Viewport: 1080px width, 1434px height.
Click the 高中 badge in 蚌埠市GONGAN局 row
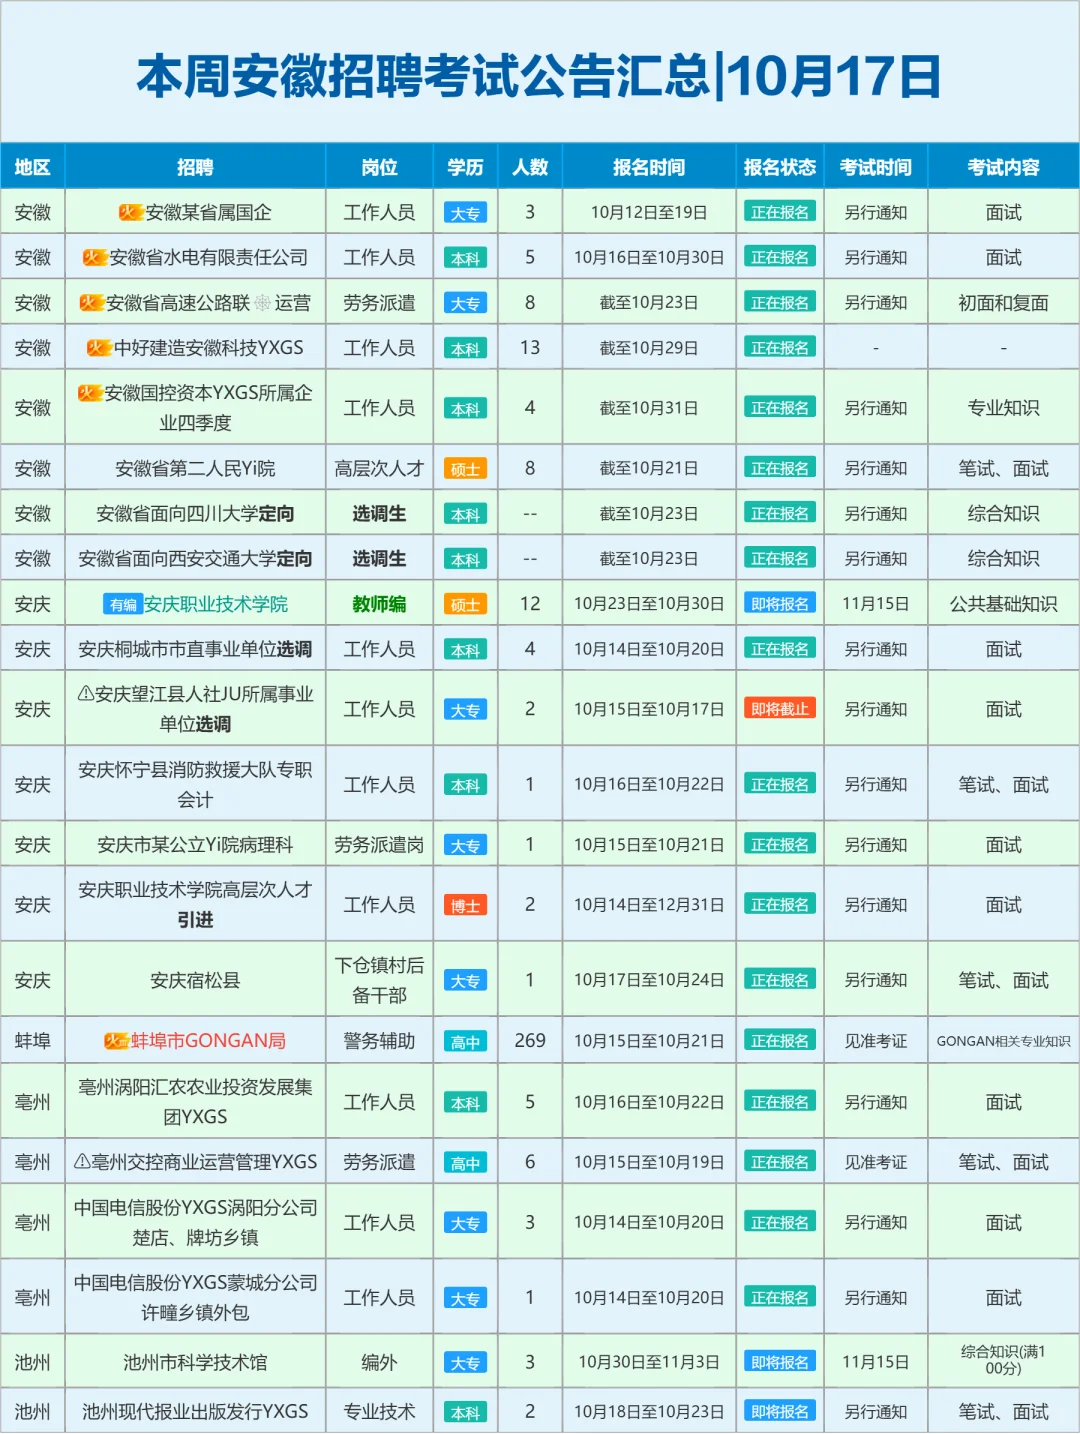pyautogui.click(x=465, y=1042)
